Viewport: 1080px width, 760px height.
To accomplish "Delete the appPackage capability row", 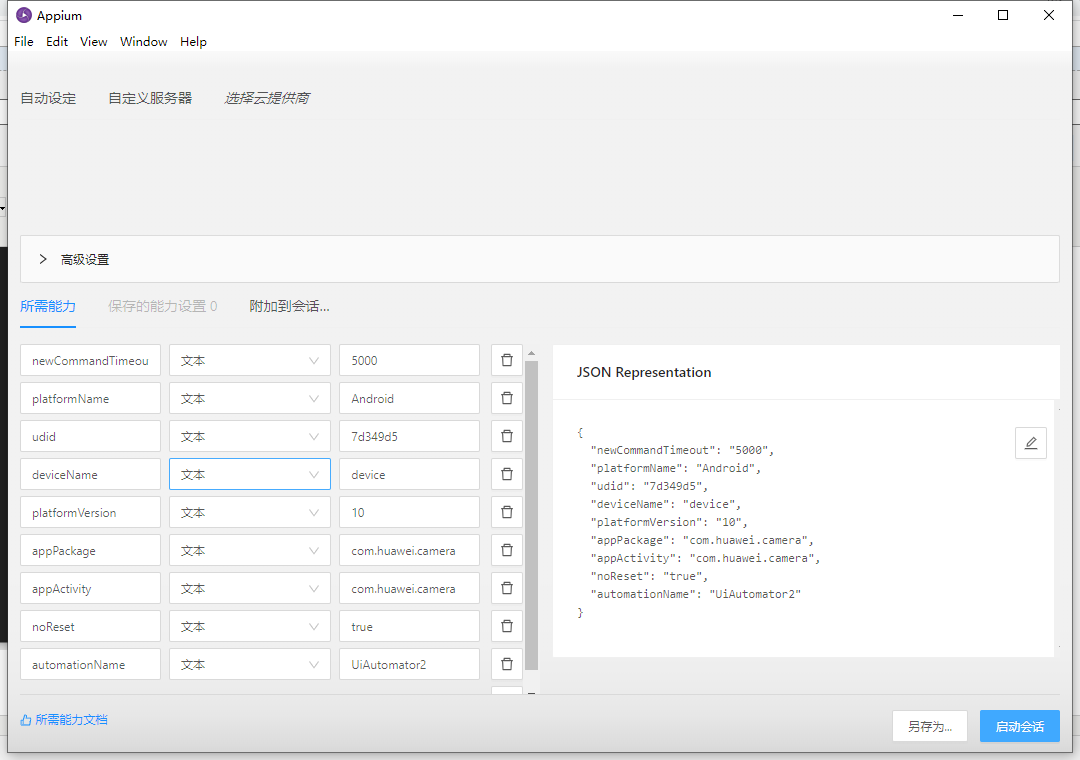I will click(507, 550).
